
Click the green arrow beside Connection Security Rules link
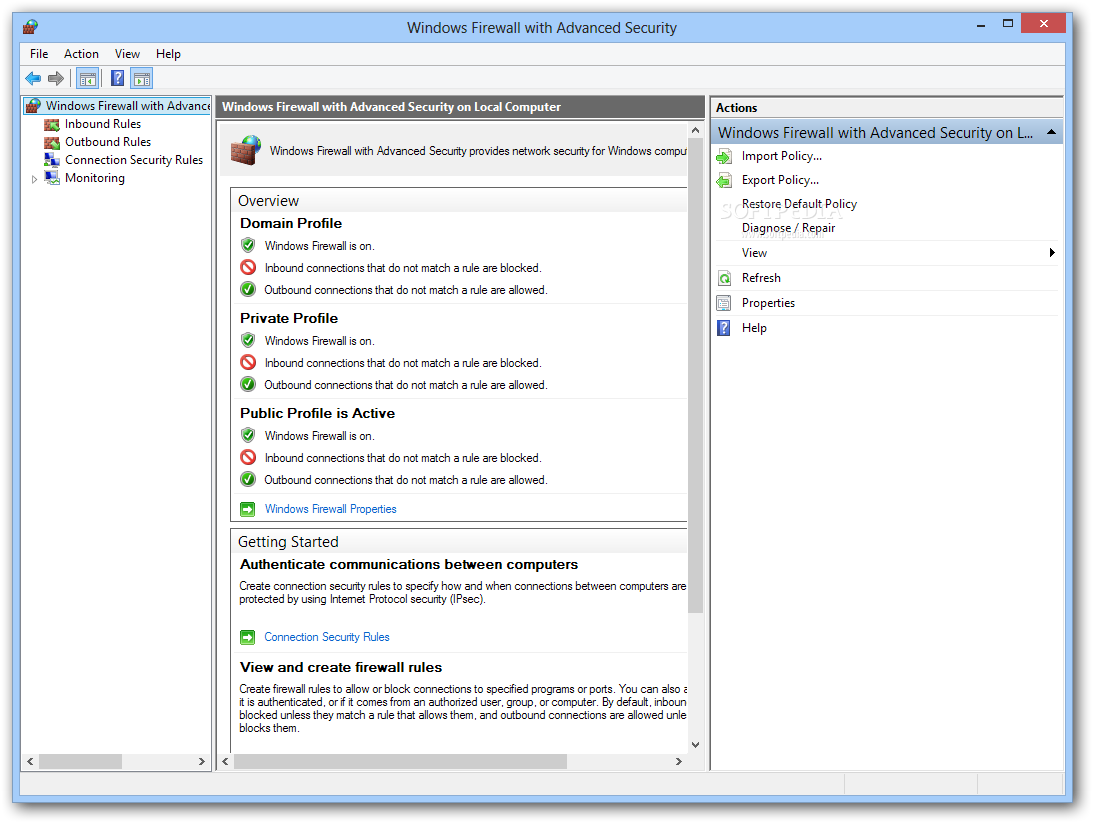[x=247, y=638]
